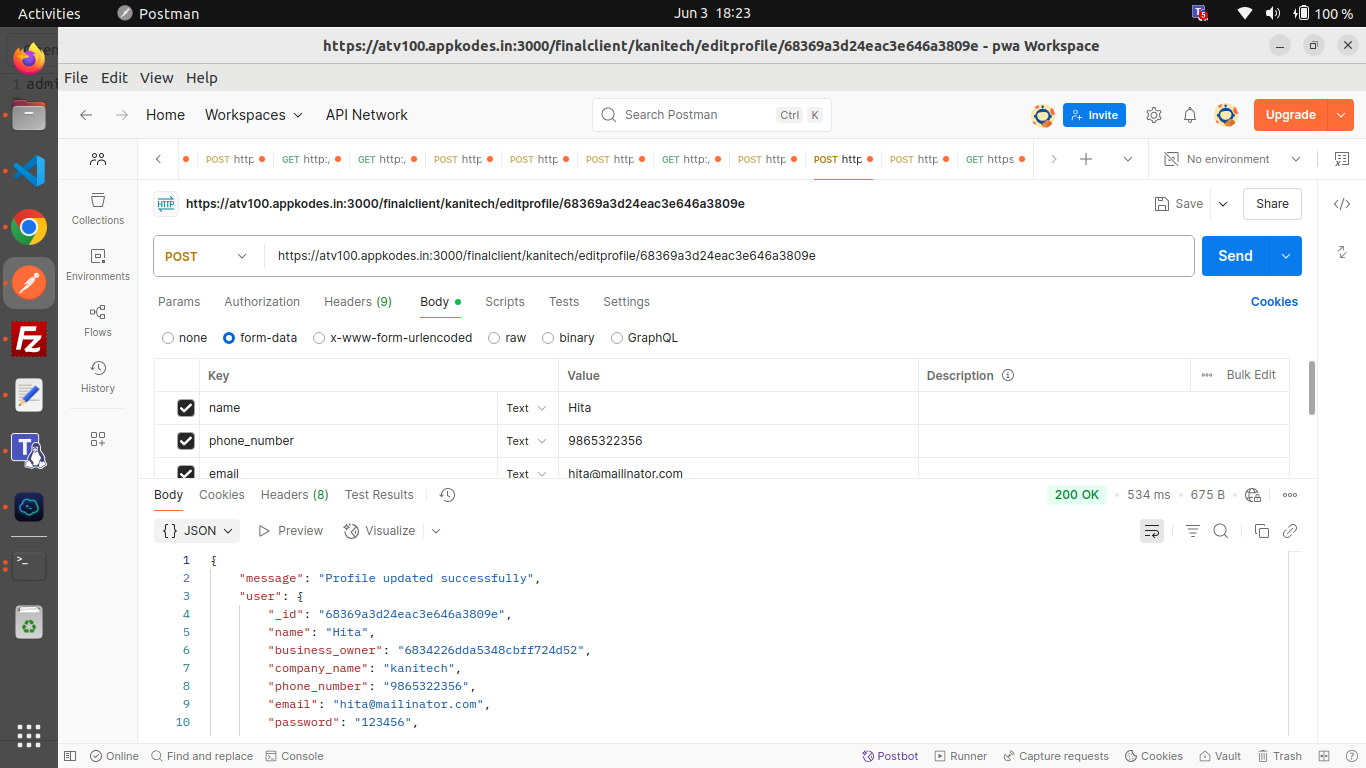Open the Text type dropdown for phone_number
This screenshot has height=768, width=1366.
click(526, 441)
